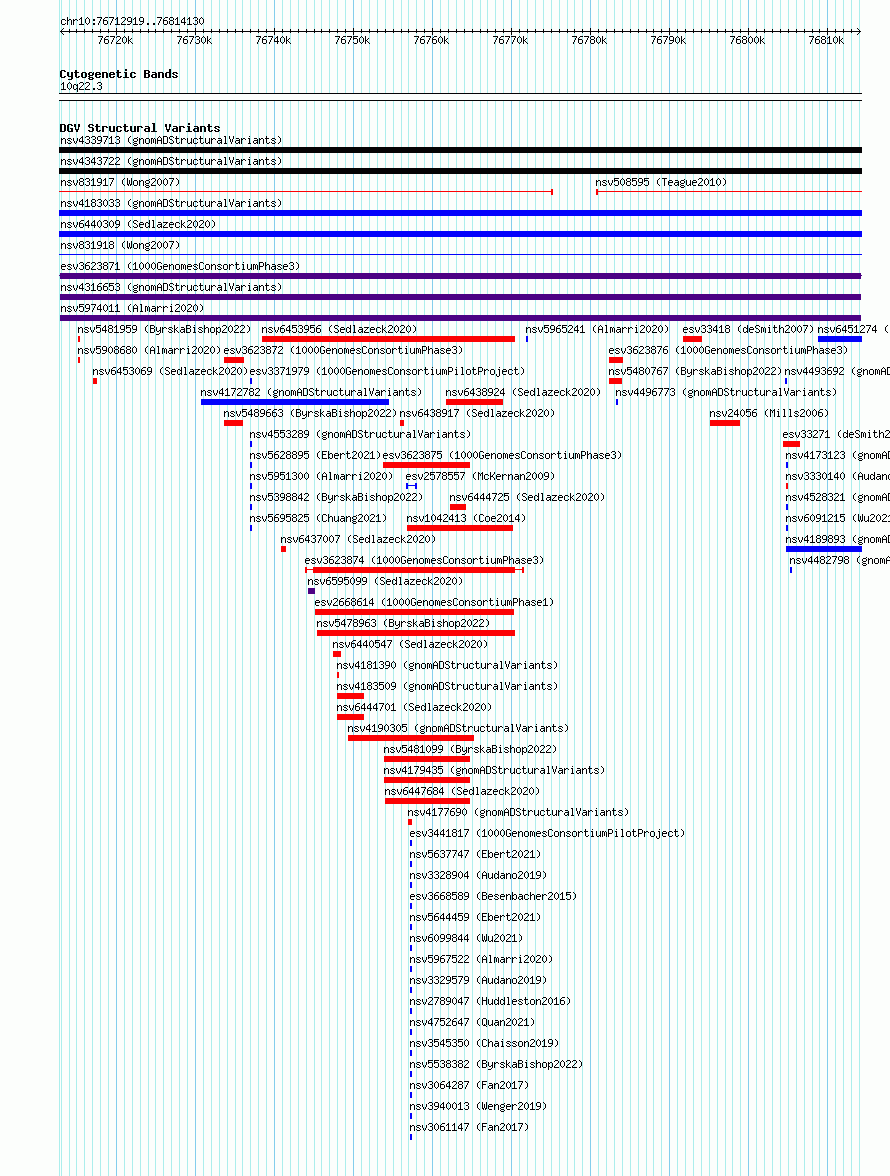This screenshot has height=1176, width=890.
Task: Select nsv6440309 (Sedlazeck2020) label
Action: 138,224
